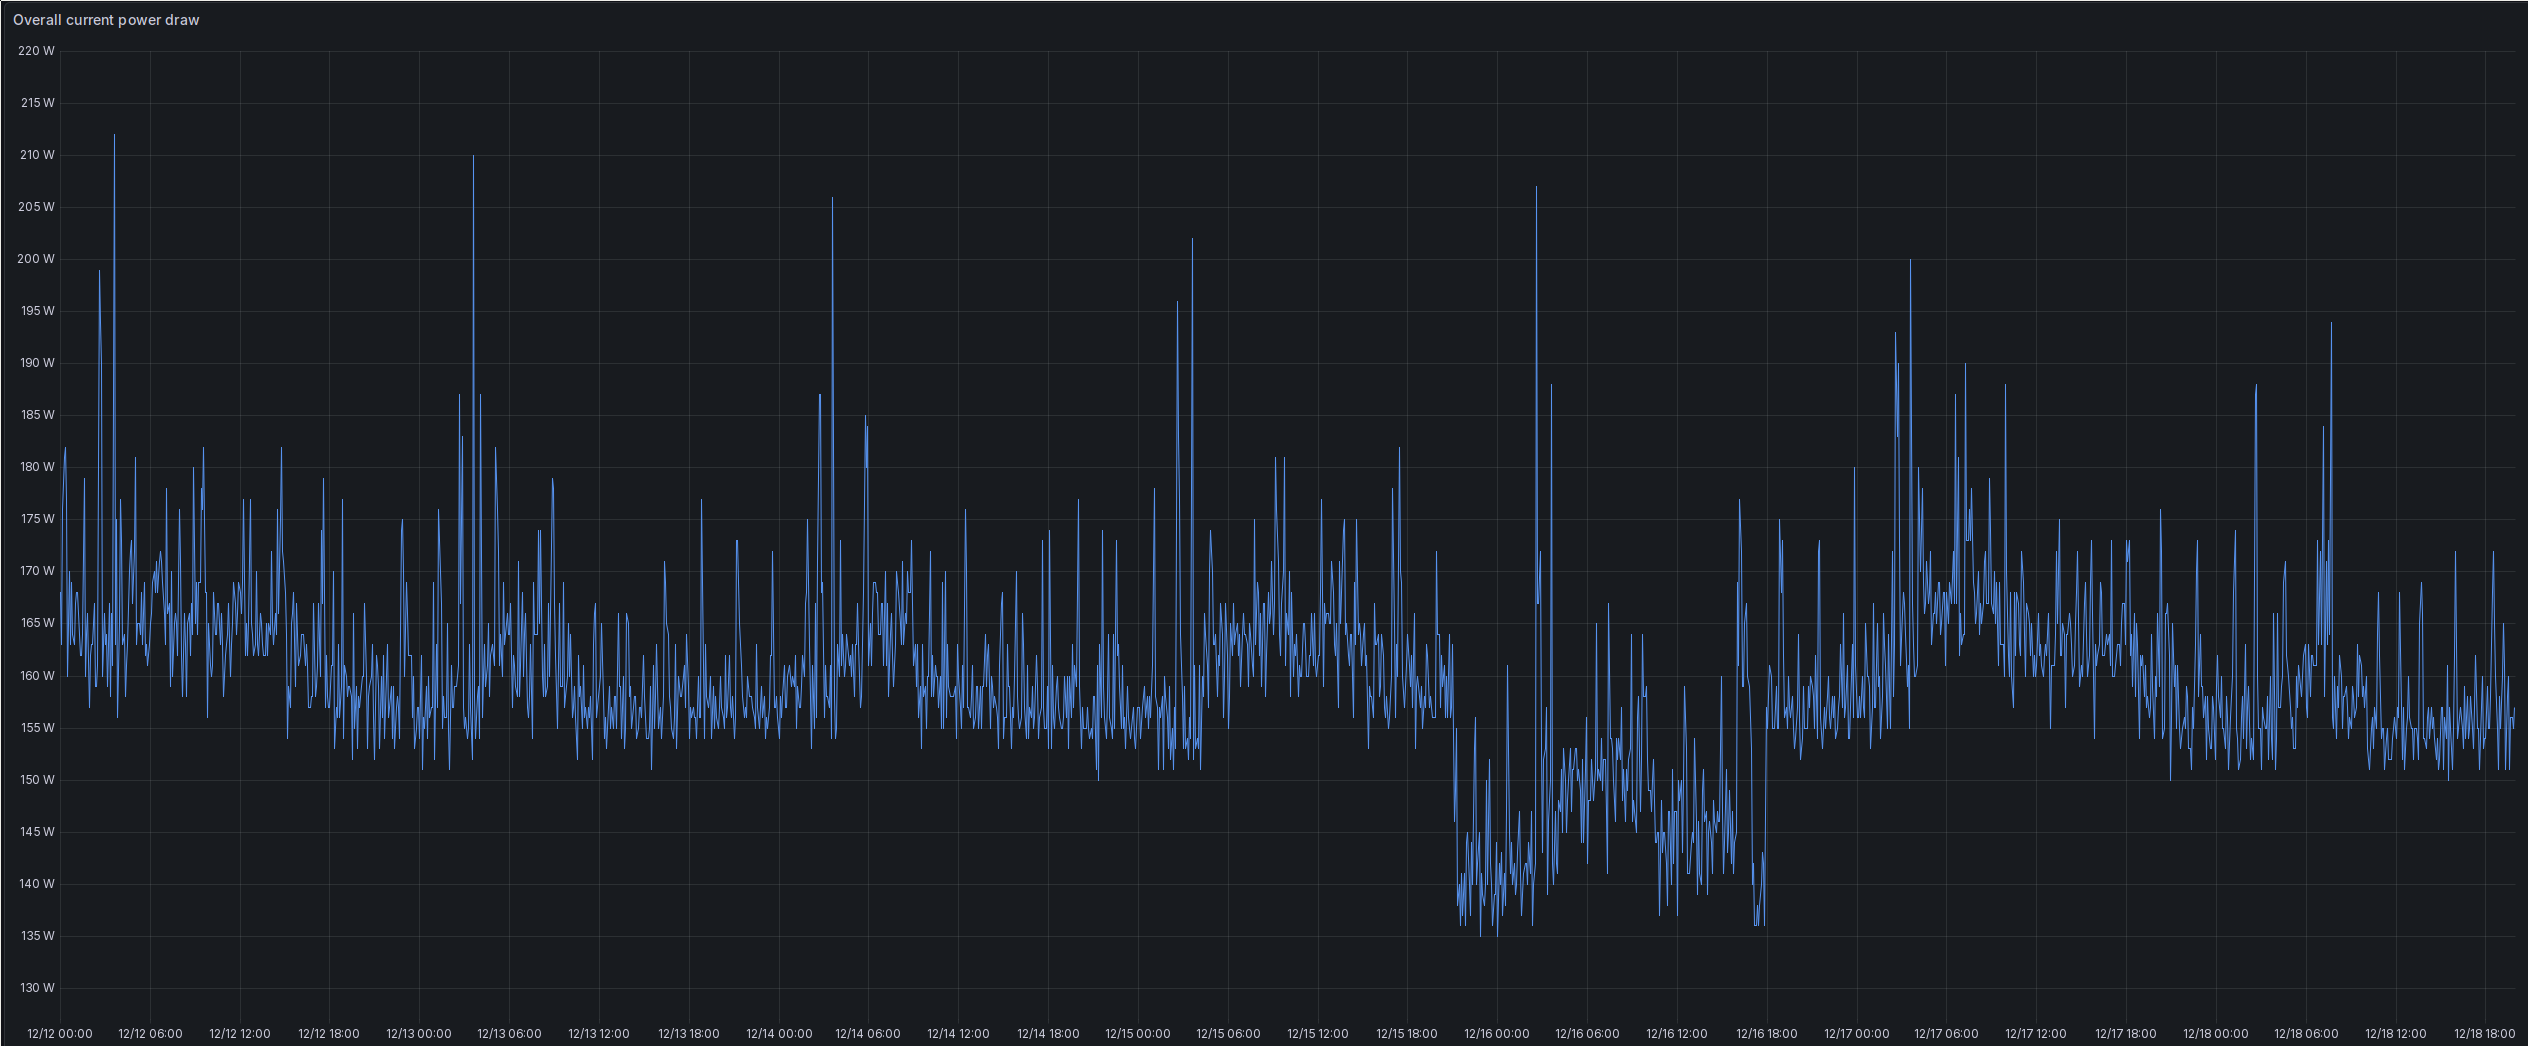Image resolution: width=2528 pixels, height=1046 pixels.
Task: Click the 135 W axis label
Action: [x=37, y=936]
